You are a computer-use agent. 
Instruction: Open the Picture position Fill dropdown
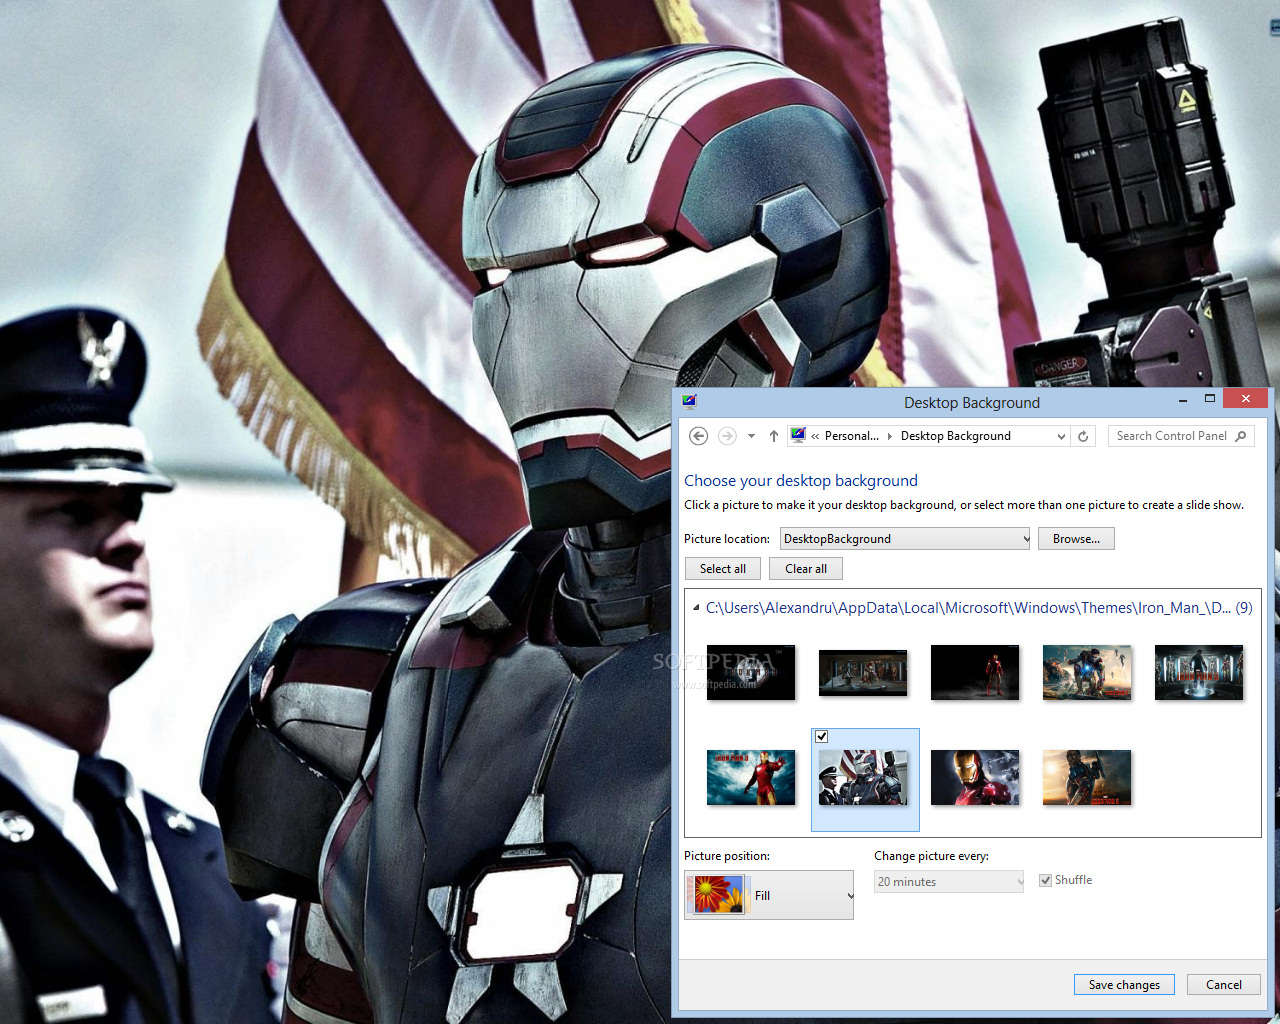click(x=769, y=895)
